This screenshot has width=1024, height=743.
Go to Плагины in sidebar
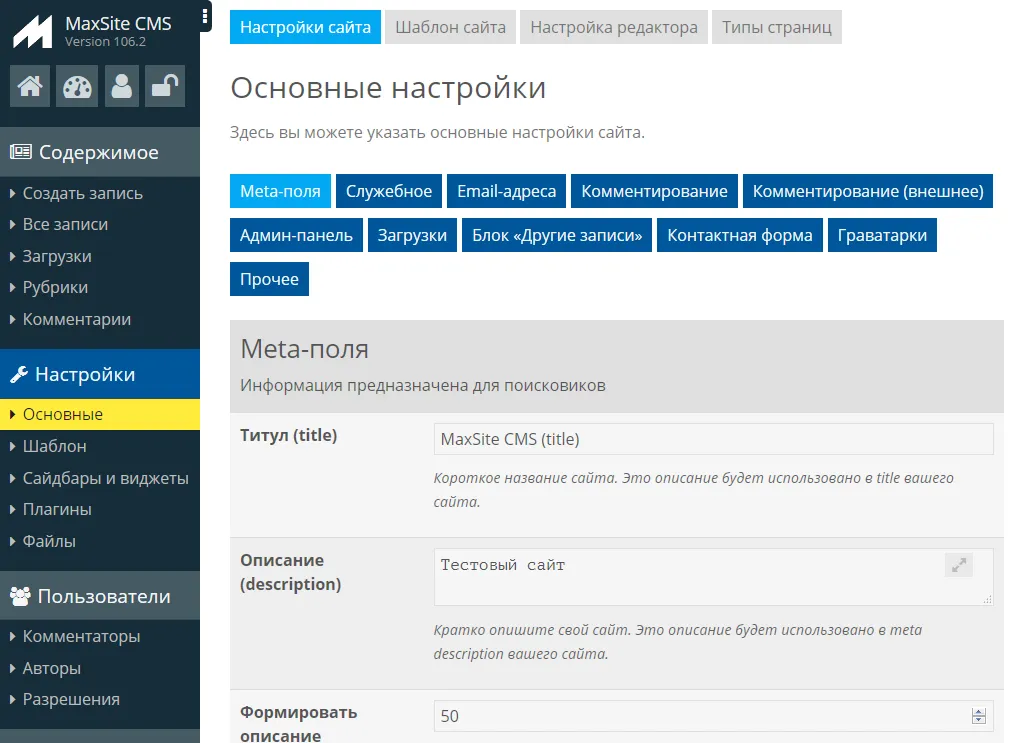pyautogui.click(x=57, y=509)
